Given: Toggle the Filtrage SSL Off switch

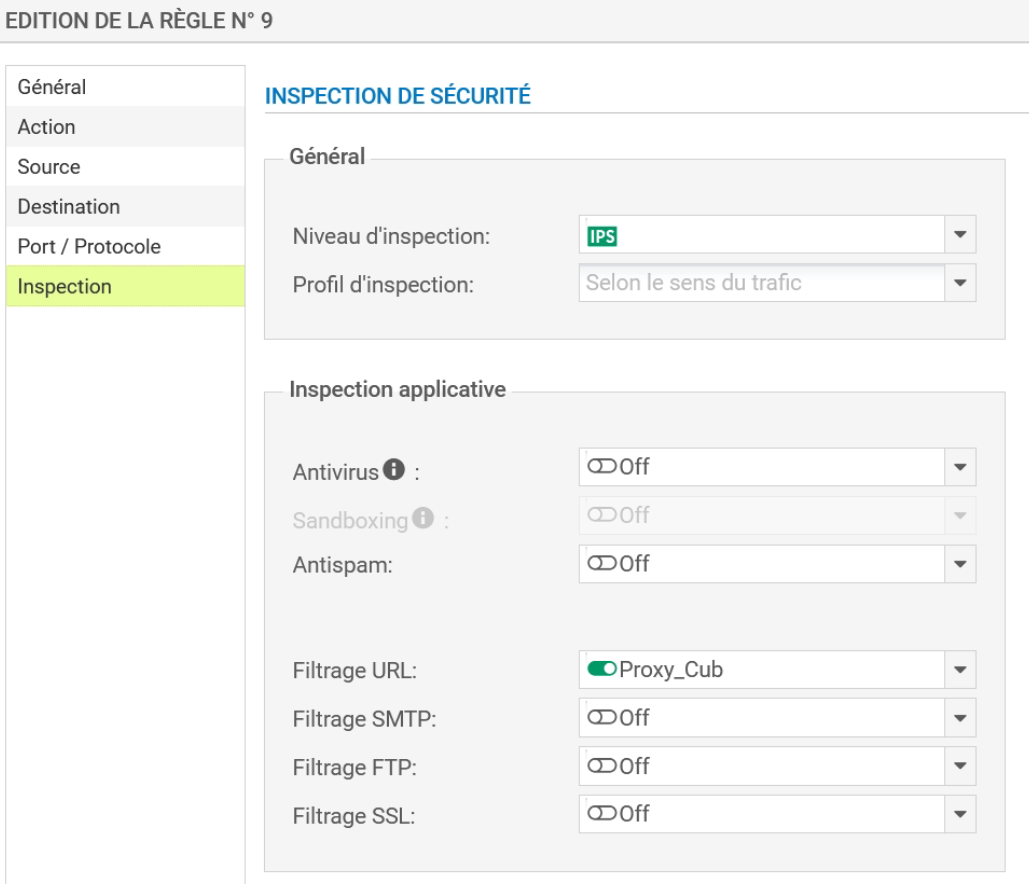Looking at the screenshot, I should [602, 814].
